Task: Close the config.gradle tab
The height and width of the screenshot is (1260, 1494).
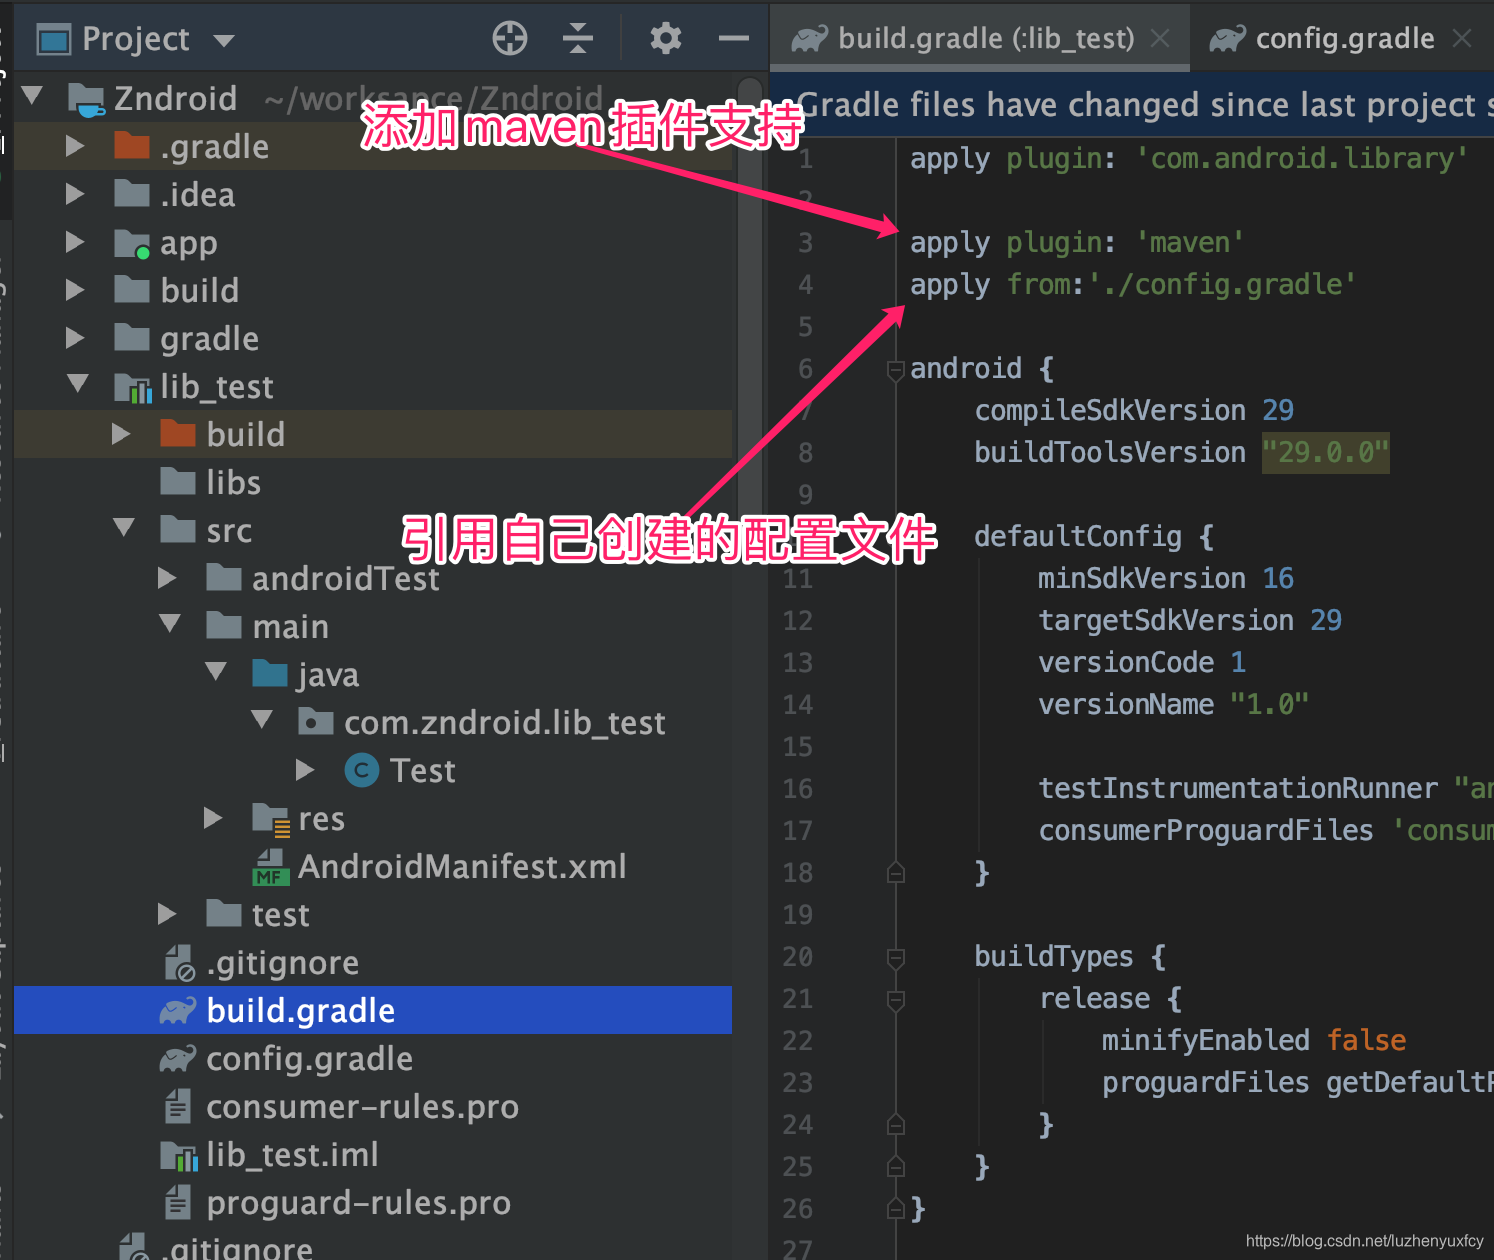Action: pyautogui.click(x=1462, y=38)
